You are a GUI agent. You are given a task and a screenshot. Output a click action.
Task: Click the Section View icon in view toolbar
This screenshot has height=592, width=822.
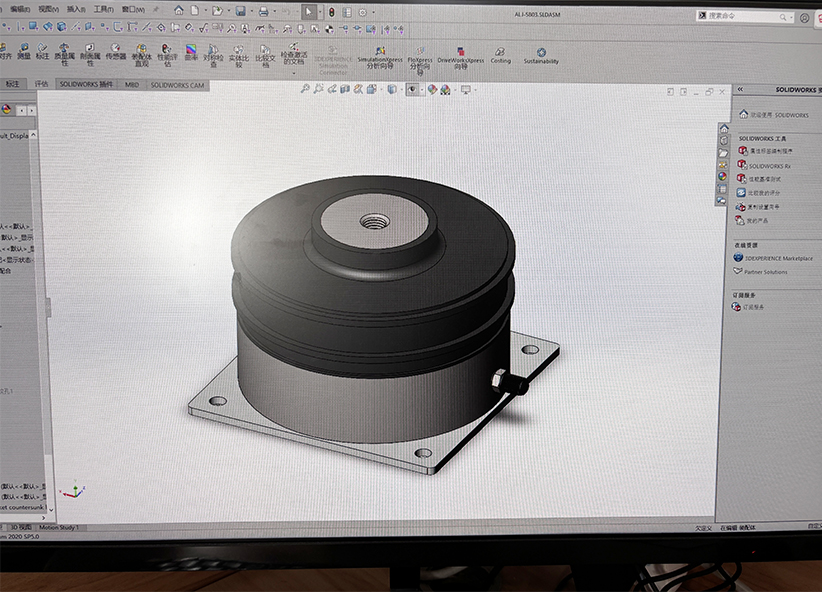pyautogui.click(x=344, y=90)
